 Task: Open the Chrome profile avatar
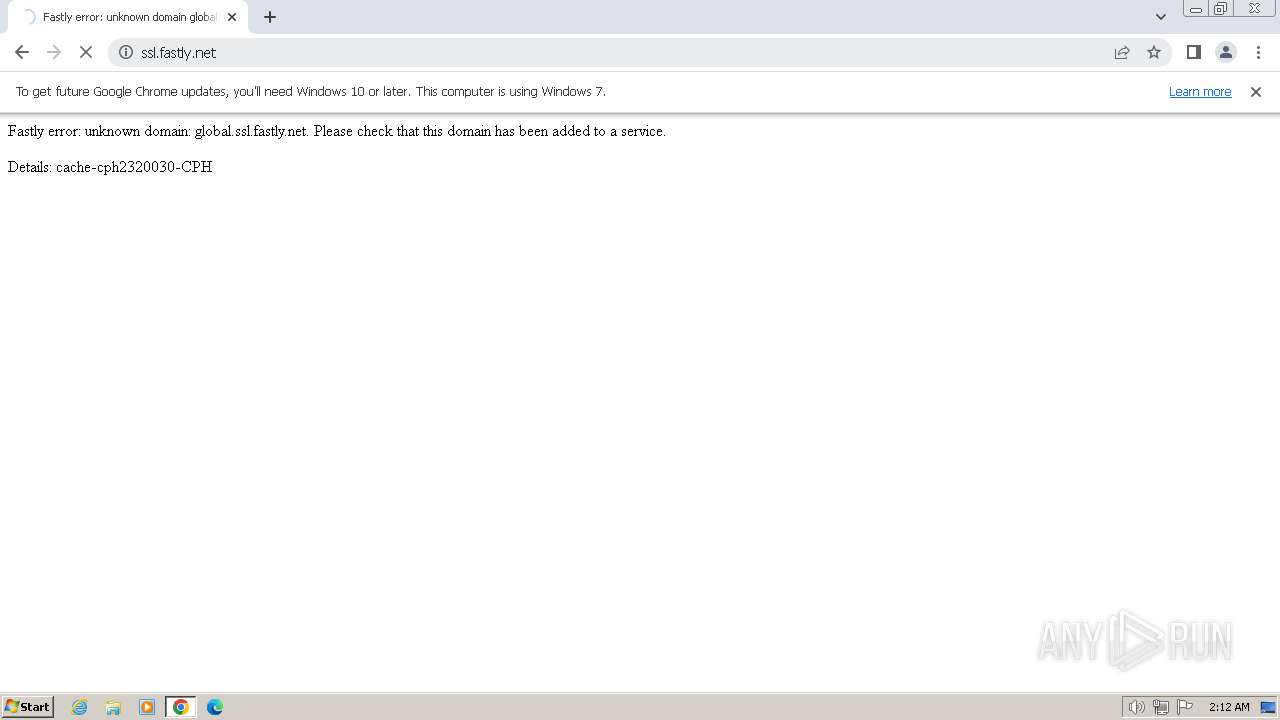pyautogui.click(x=1226, y=52)
